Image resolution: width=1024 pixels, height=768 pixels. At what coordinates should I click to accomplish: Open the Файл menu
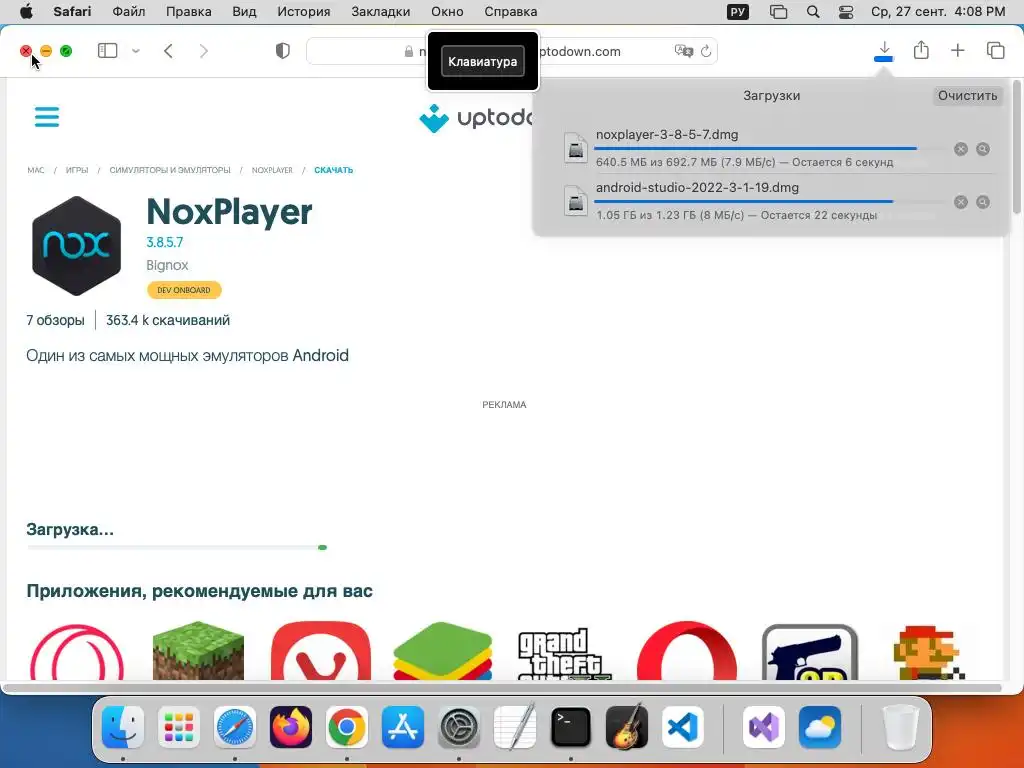[129, 12]
